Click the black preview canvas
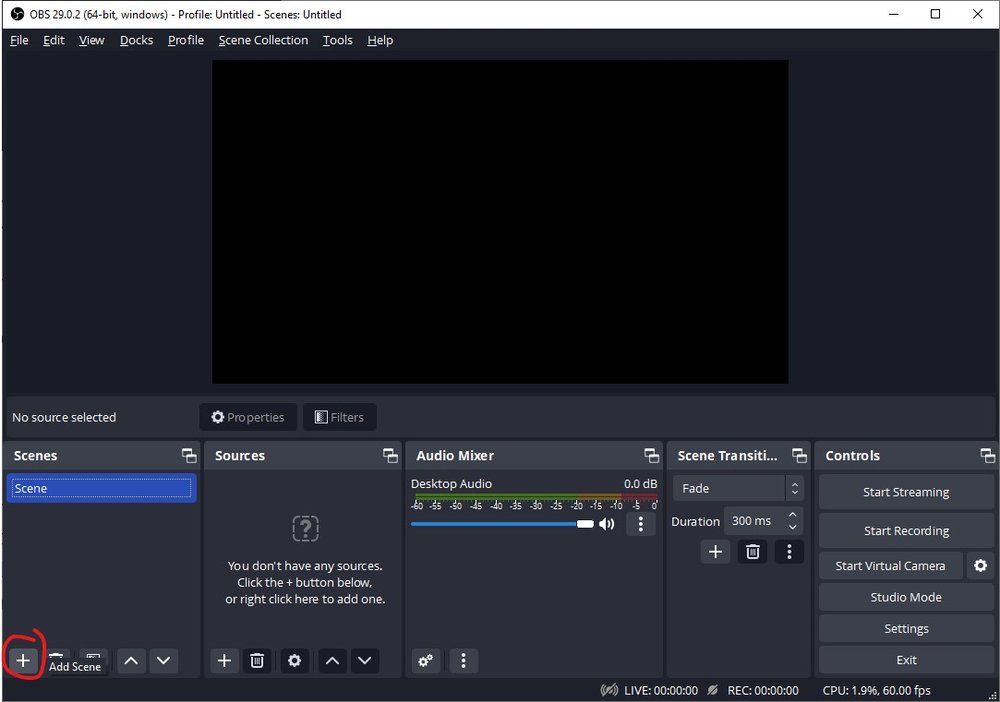Viewport: 1000px width, 702px height. coord(500,222)
